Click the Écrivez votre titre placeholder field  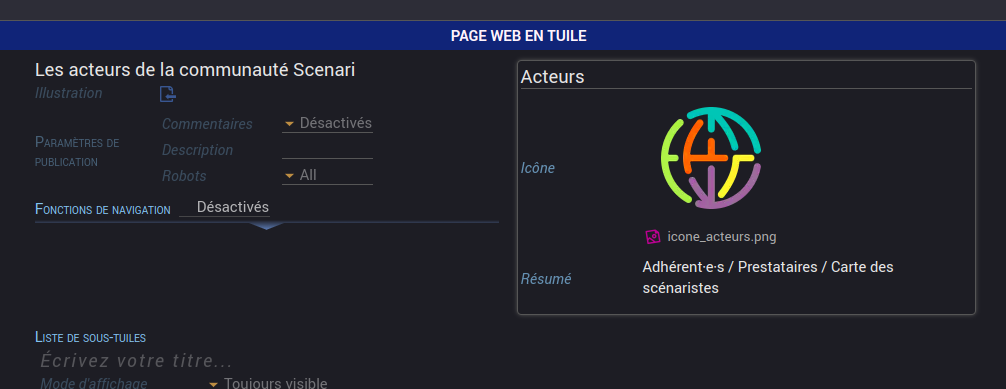coord(136,361)
